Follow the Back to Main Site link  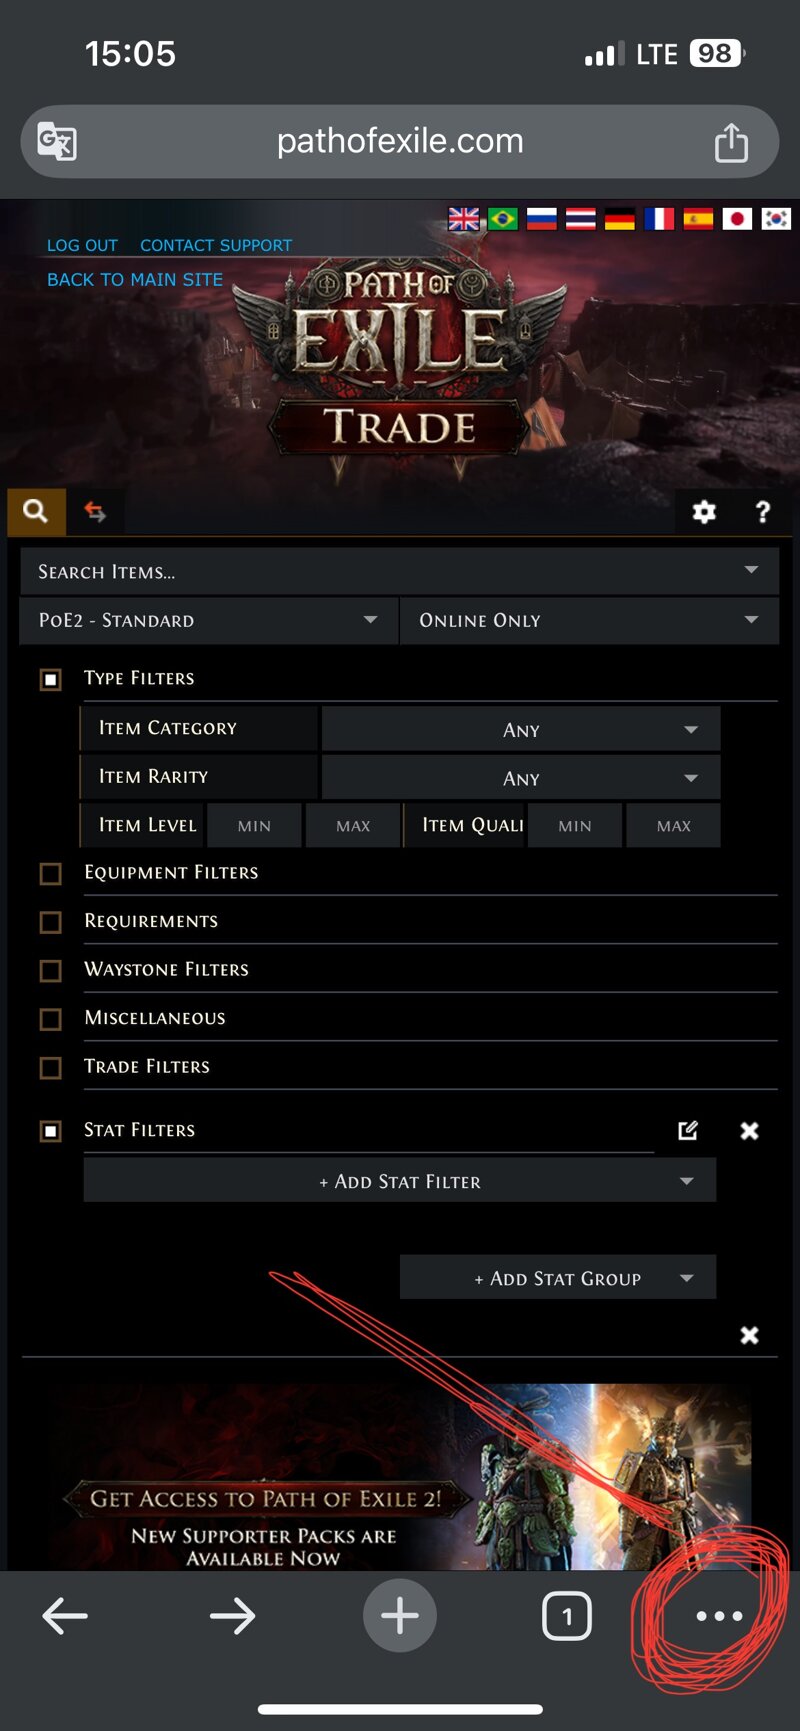point(135,280)
